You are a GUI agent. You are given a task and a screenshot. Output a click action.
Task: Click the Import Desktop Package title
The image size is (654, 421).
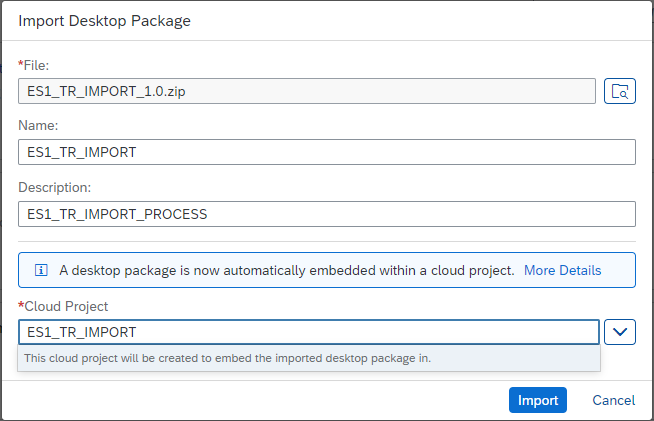click(104, 21)
